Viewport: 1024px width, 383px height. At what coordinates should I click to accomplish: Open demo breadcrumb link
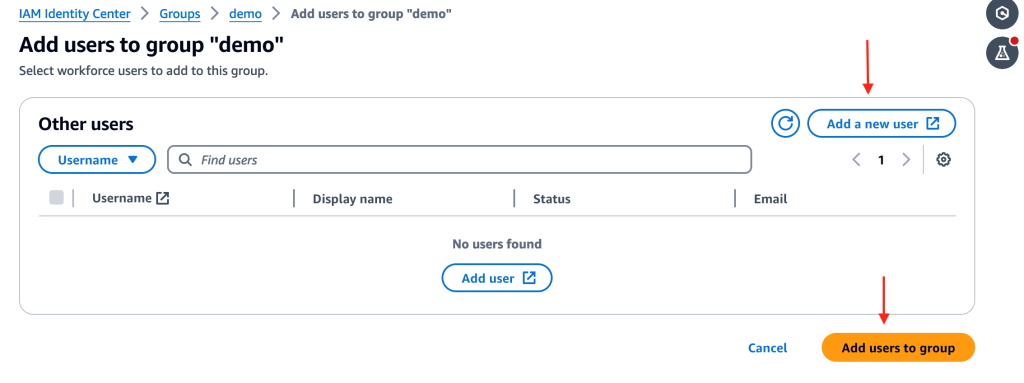tap(246, 13)
